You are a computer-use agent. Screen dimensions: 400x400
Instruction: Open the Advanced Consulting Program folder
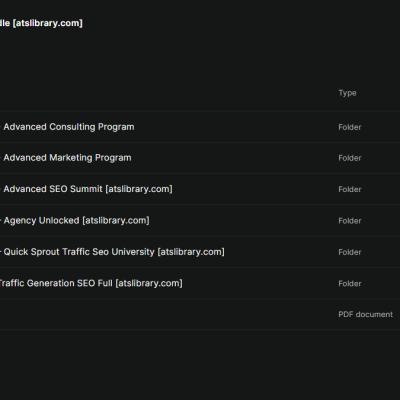click(69, 127)
